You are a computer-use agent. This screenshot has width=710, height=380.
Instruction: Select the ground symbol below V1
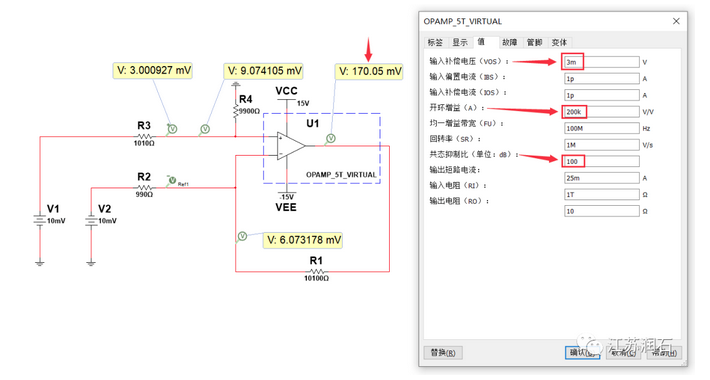coord(40,263)
